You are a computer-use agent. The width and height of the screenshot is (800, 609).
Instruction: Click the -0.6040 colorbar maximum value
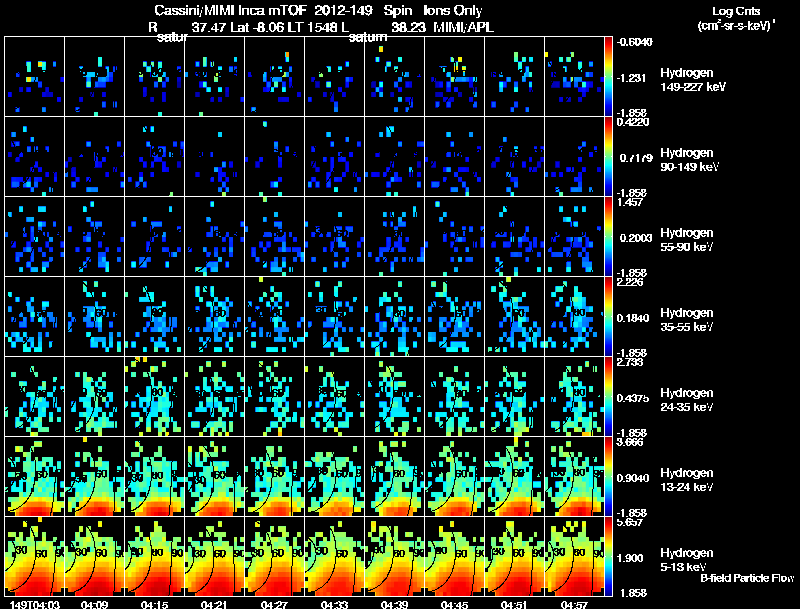[634, 42]
